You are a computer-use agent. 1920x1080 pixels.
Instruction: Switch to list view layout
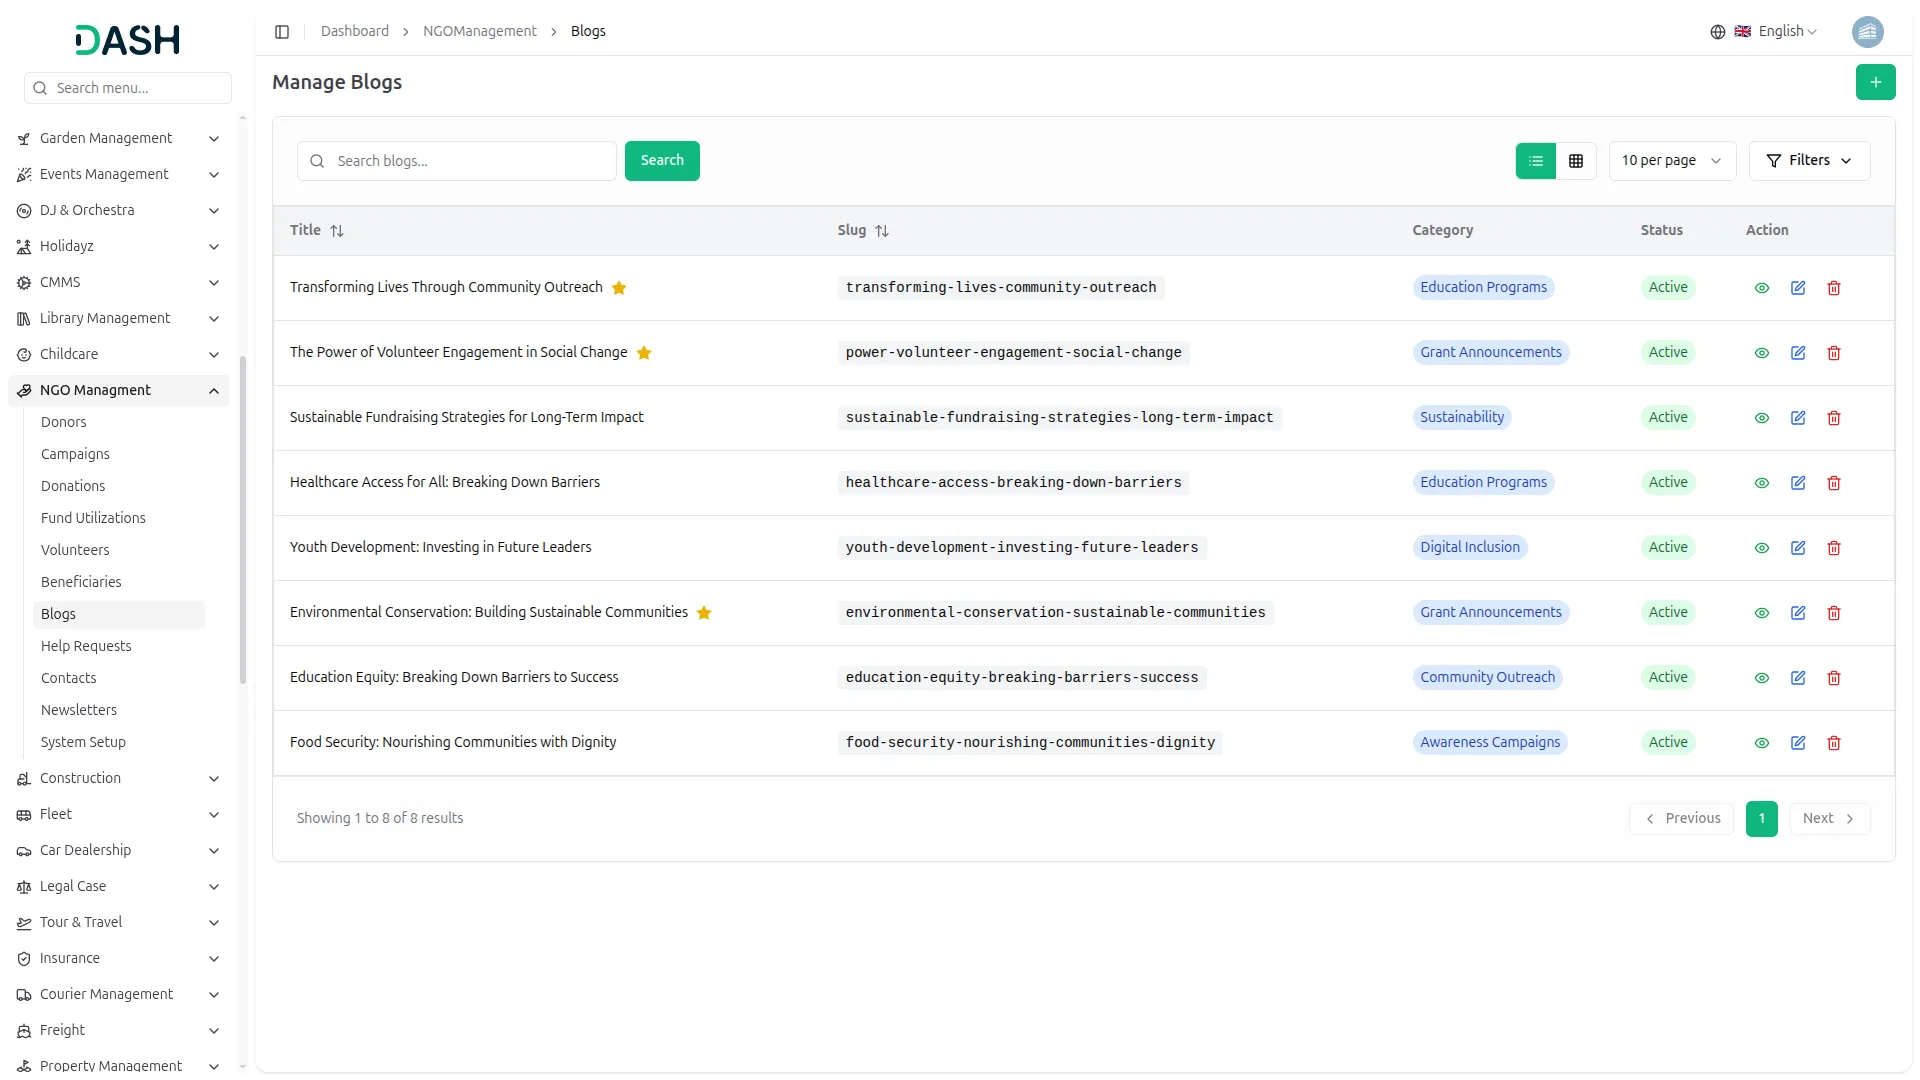1535,161
